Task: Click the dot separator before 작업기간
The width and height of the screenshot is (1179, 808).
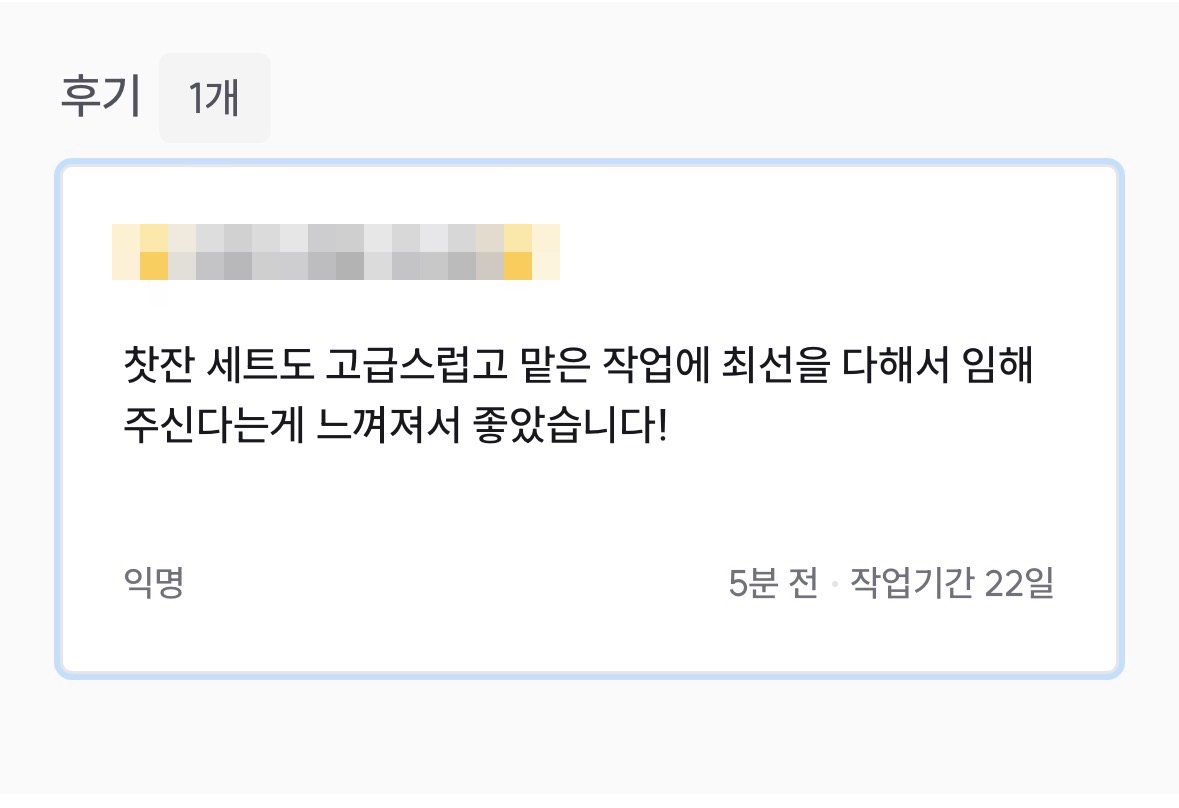Action: (834, 583)
